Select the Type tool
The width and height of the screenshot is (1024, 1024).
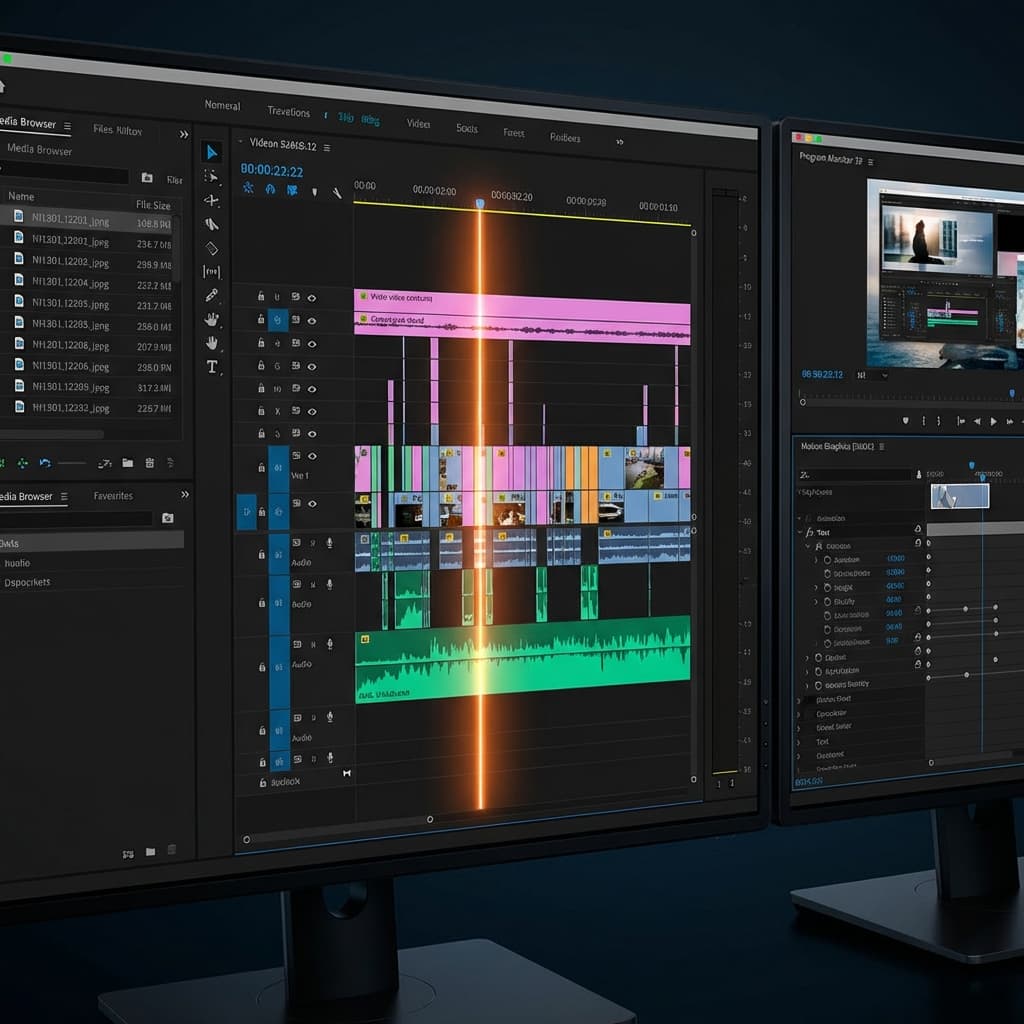(212, 367)
